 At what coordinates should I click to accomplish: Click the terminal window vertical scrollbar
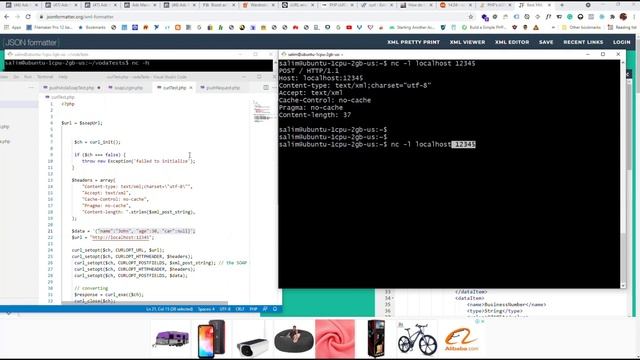point(623,173)
